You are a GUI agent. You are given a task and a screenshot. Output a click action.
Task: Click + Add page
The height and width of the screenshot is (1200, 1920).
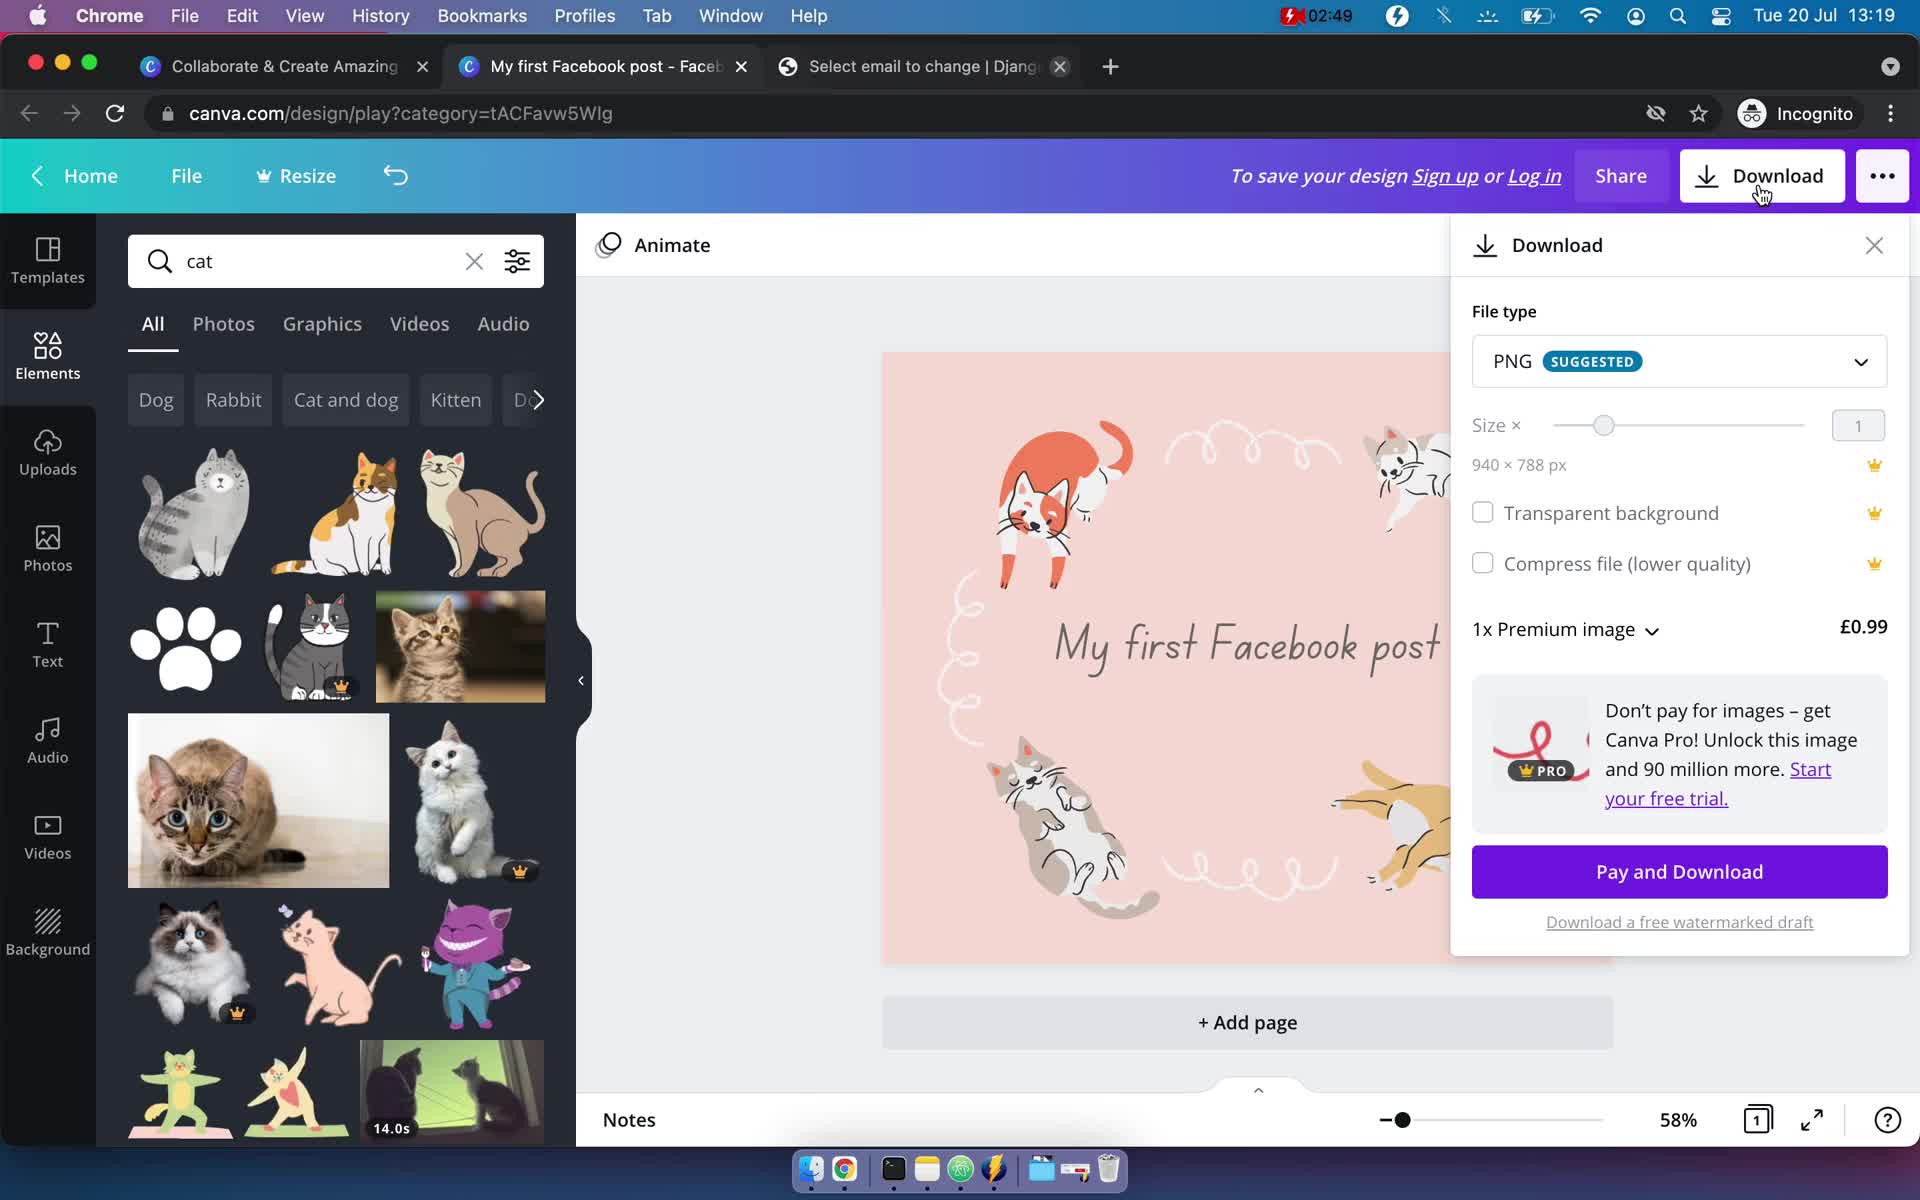[1247, 1022]
